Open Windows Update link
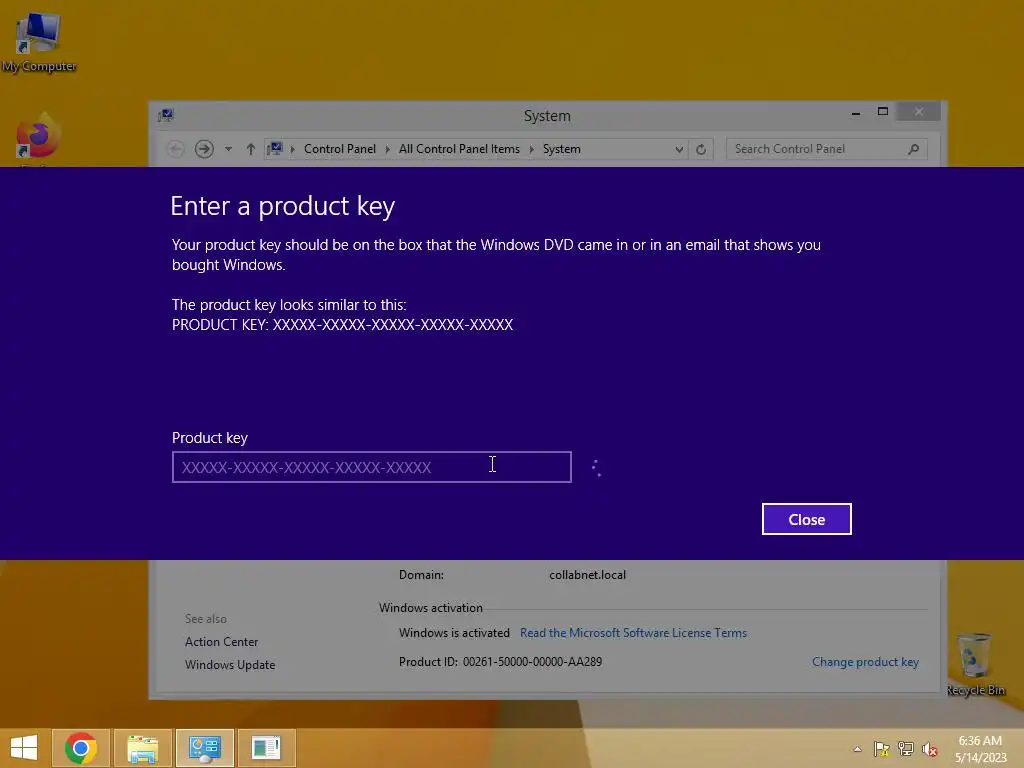The width and height of the screenshot is (1024, 768). (x=230, y=665)
